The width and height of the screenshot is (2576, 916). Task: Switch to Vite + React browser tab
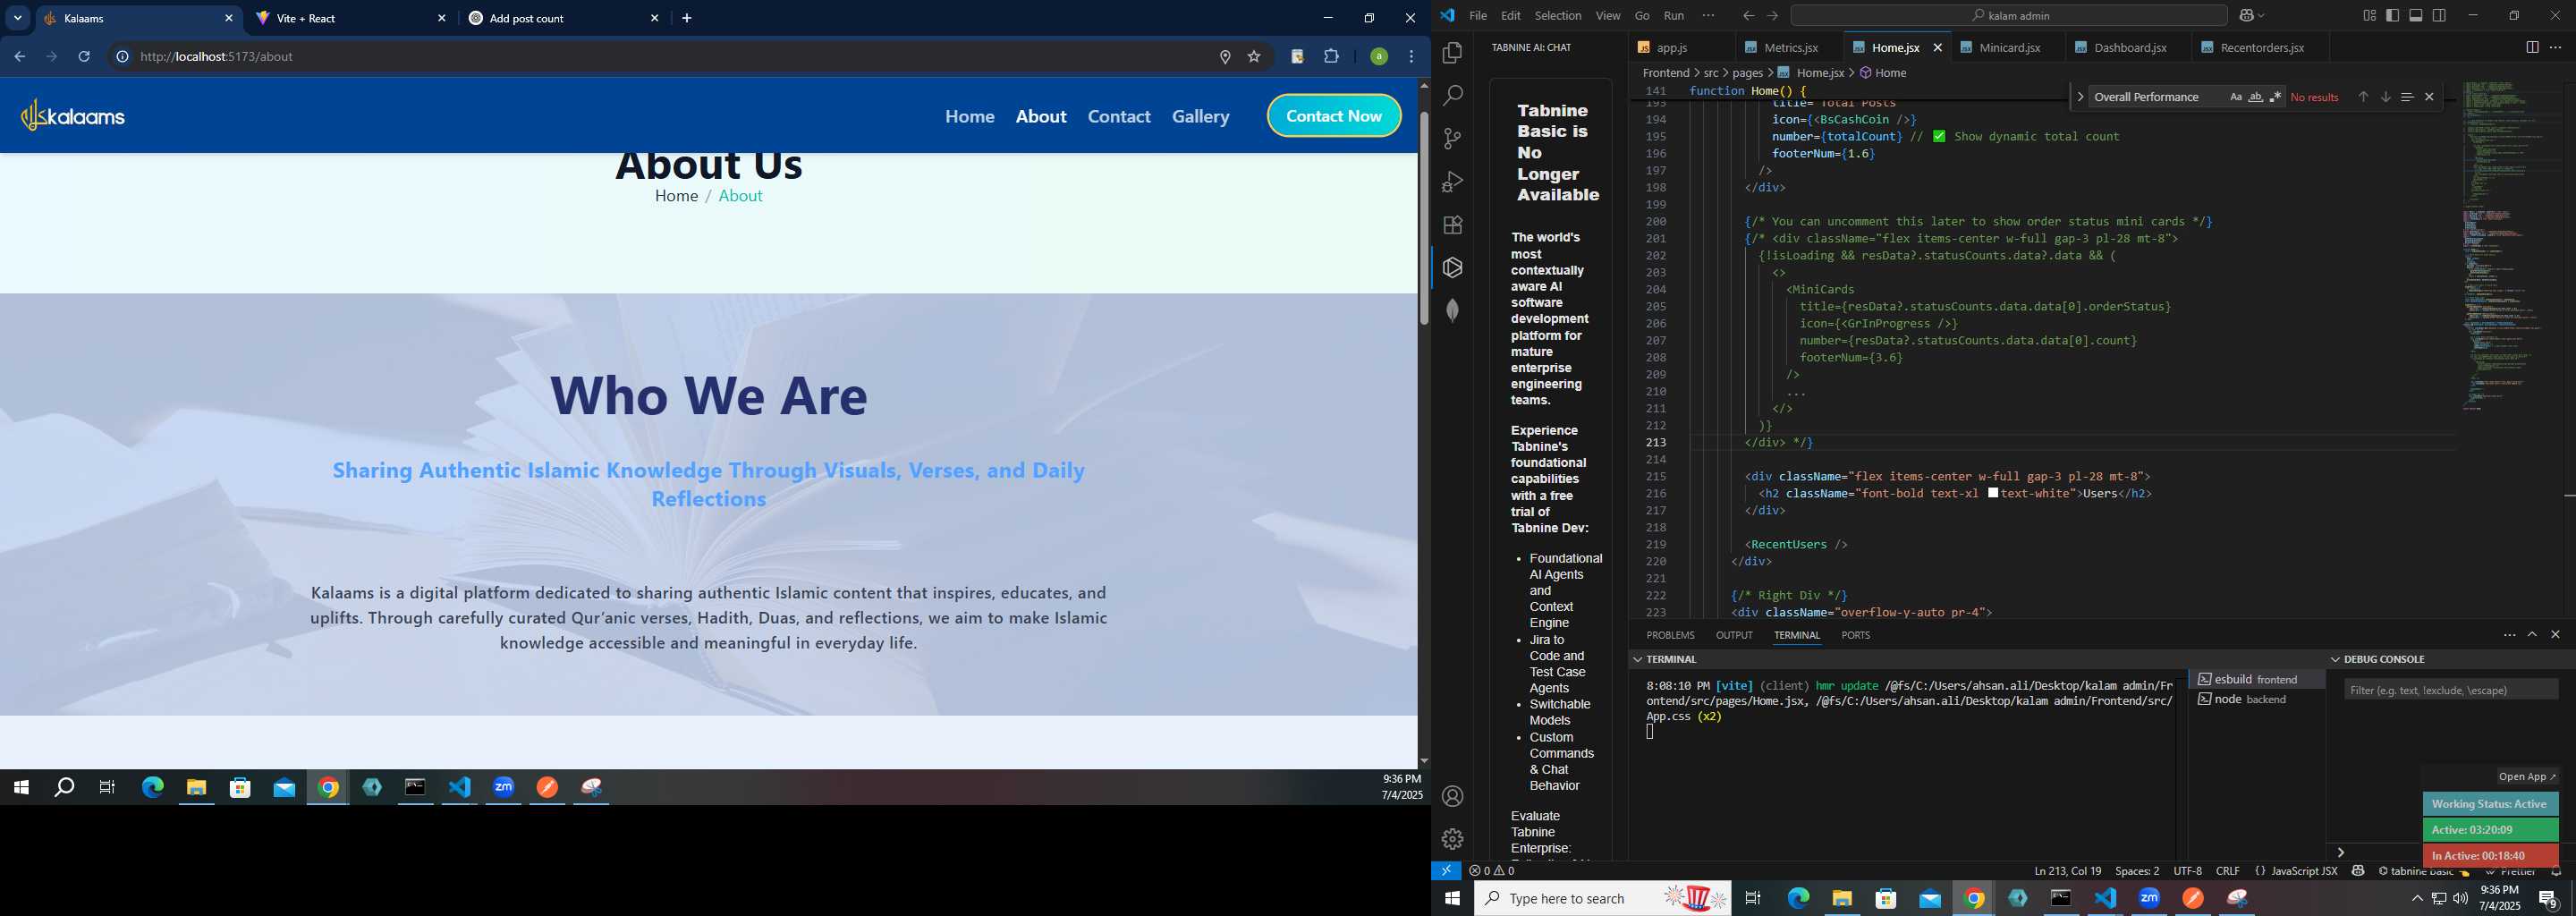pos(351,18)
